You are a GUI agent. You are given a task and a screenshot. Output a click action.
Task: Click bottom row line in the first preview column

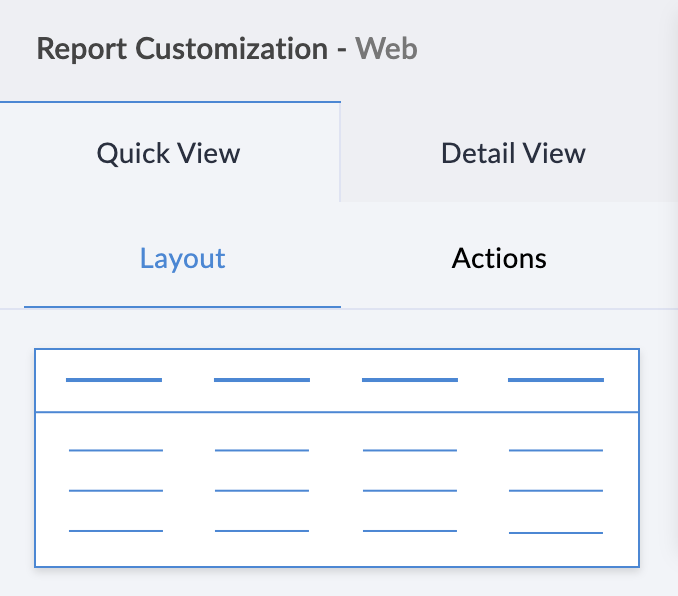[x=116, y=531]
